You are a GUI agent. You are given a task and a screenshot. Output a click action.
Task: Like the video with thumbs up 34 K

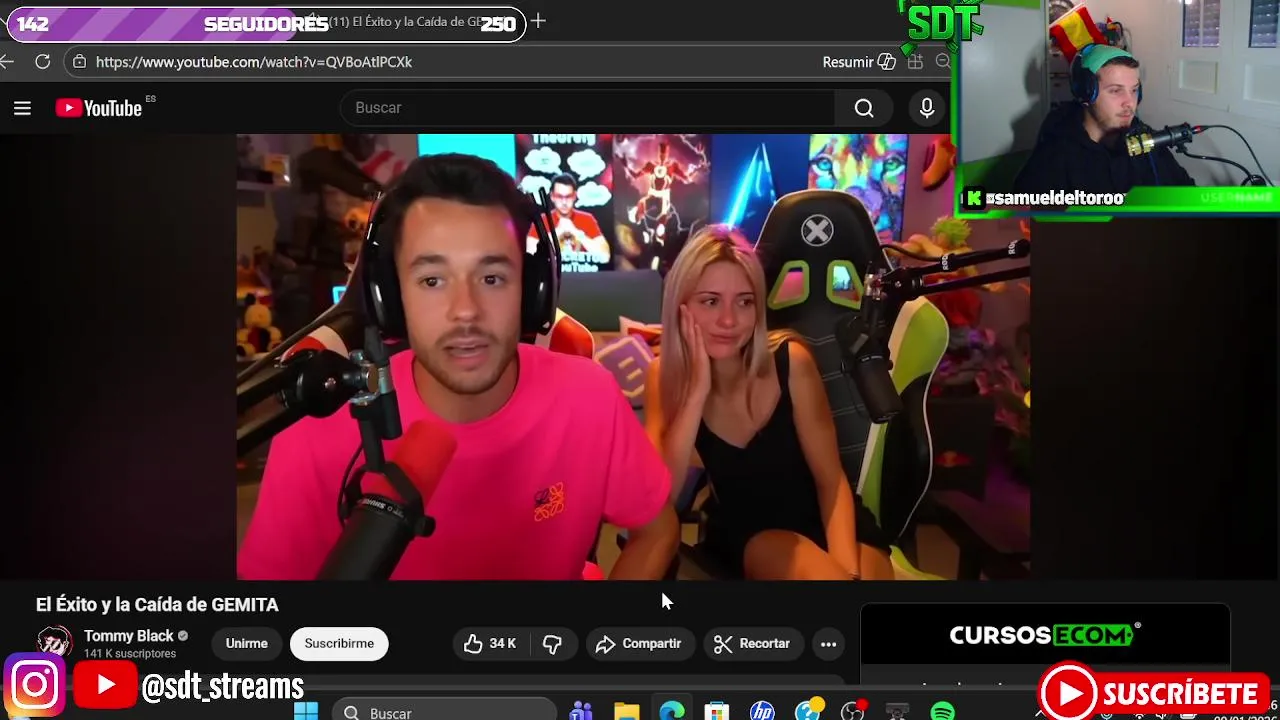click(490, 644)
